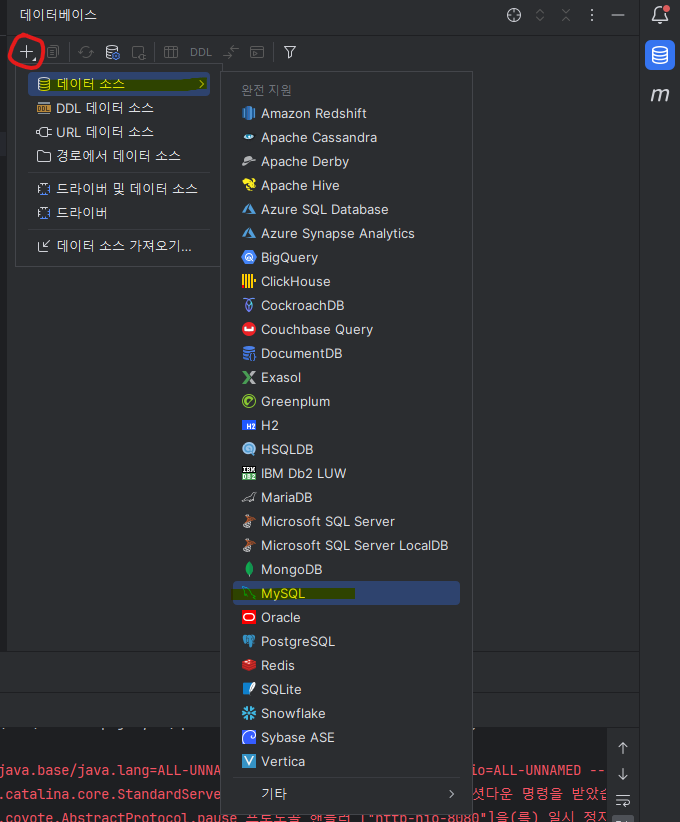Open the Maven 'm' tool window
Image resolution: width=680 pixels, height=822 pixels.
click(660, 94)
